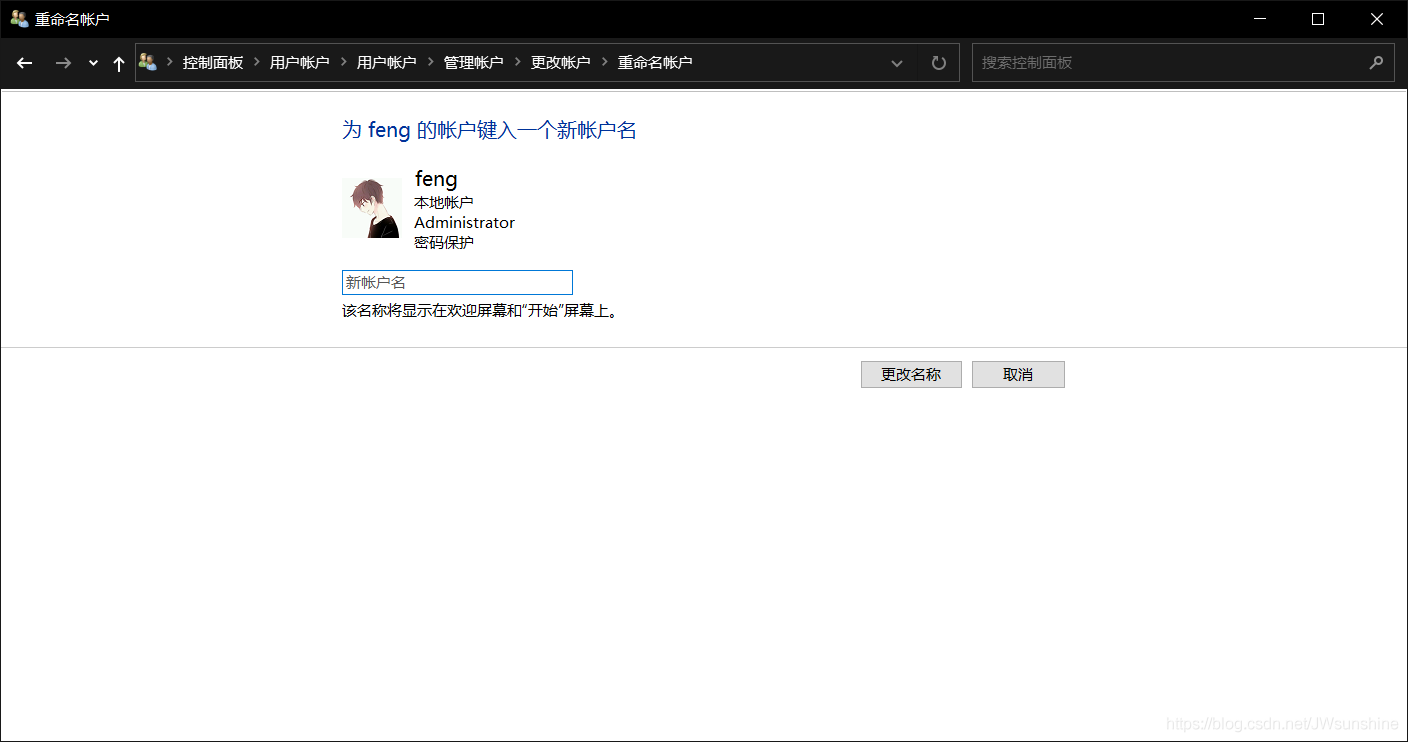Cancel renaming with 取消 button
1408x742 pixels.
point(1018,374)
